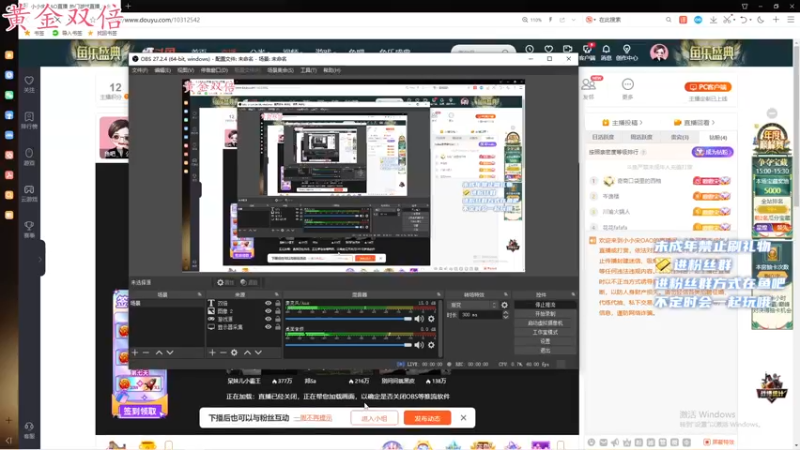Adjust the 桌面音频 volume slider
The width and height of the screenshot is (800, 450).
[348, 345]
